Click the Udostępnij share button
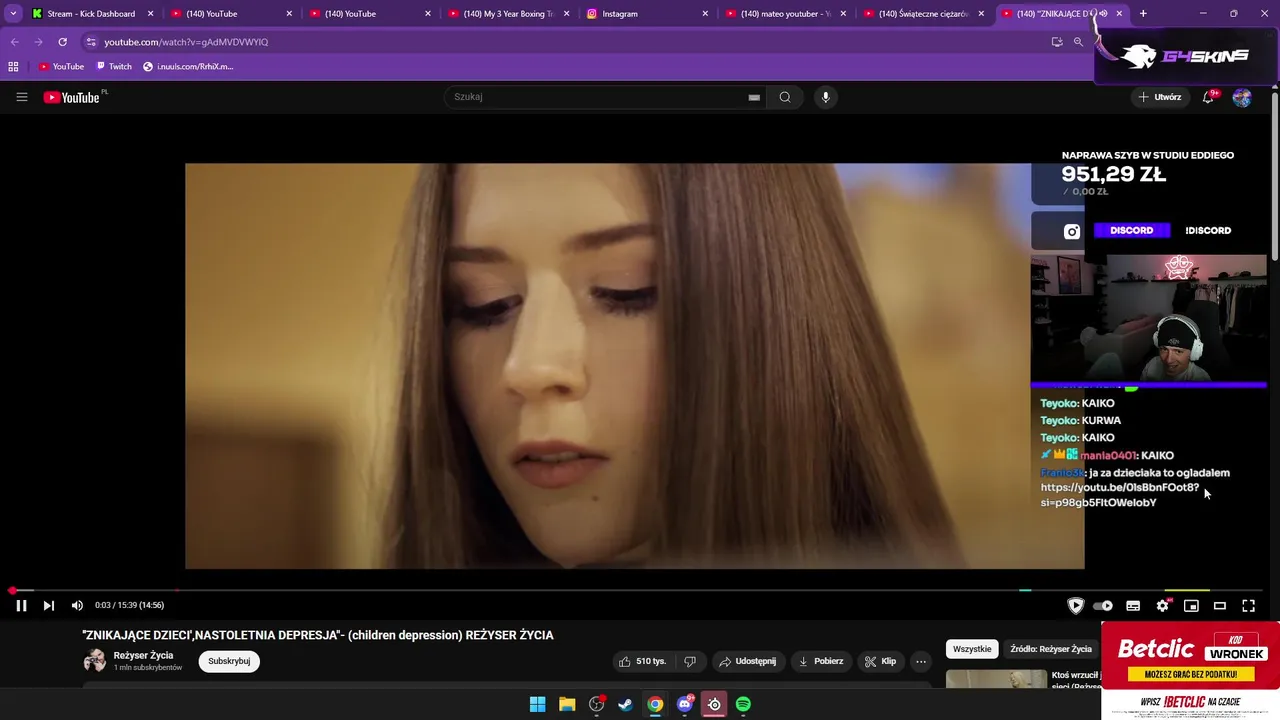The width and height of the screenshot is (1280, 720). tap(748, 661)
